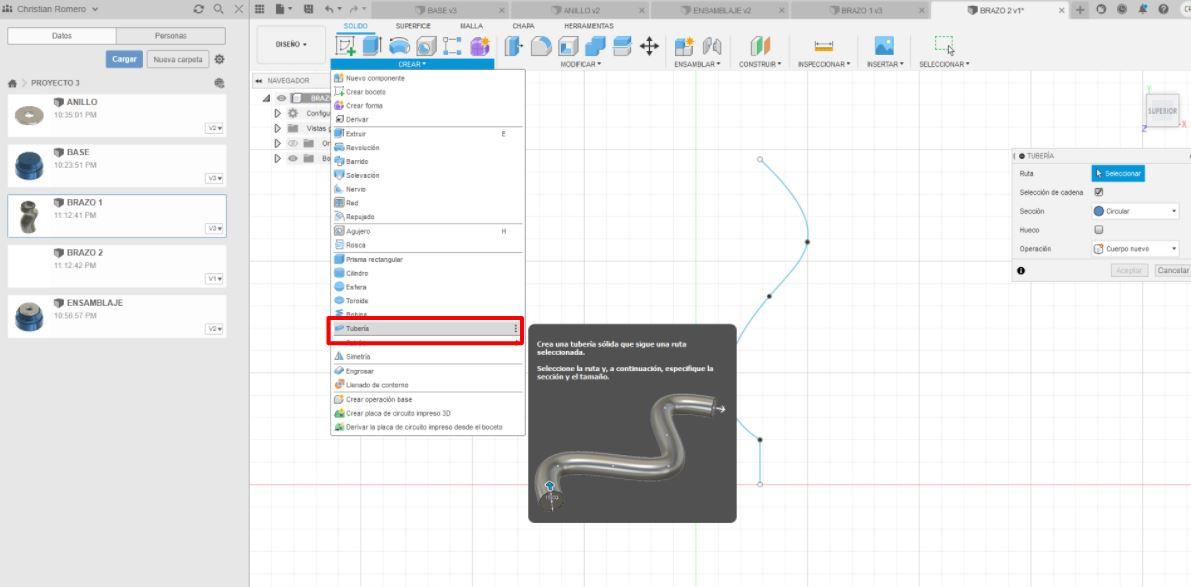Open the Operación dropdown showing Cuerpo nuevo

point(1135,248)
